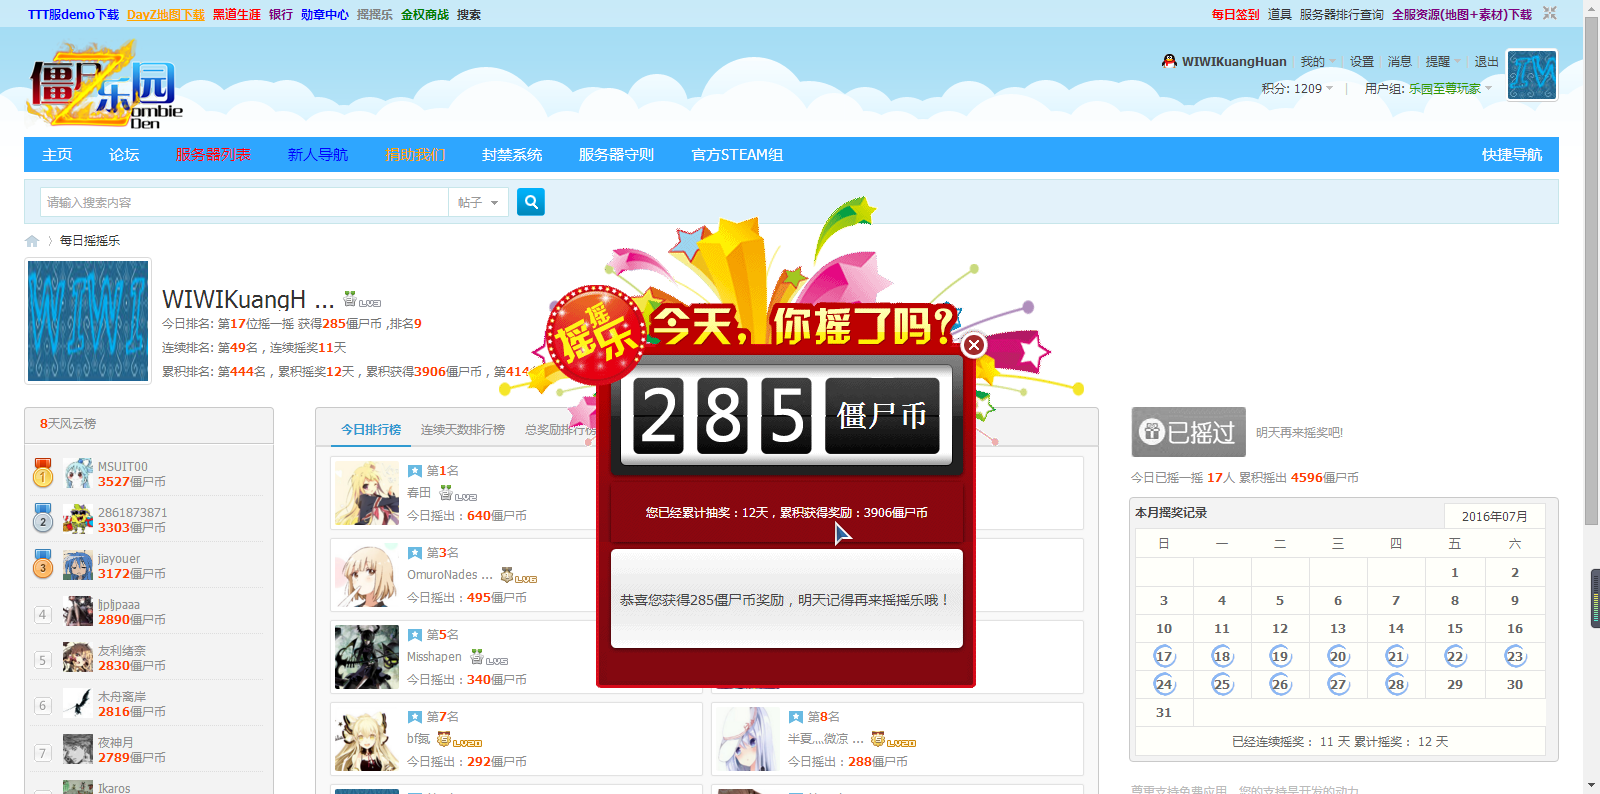Open the user avatar in header

click(1532, 75)
